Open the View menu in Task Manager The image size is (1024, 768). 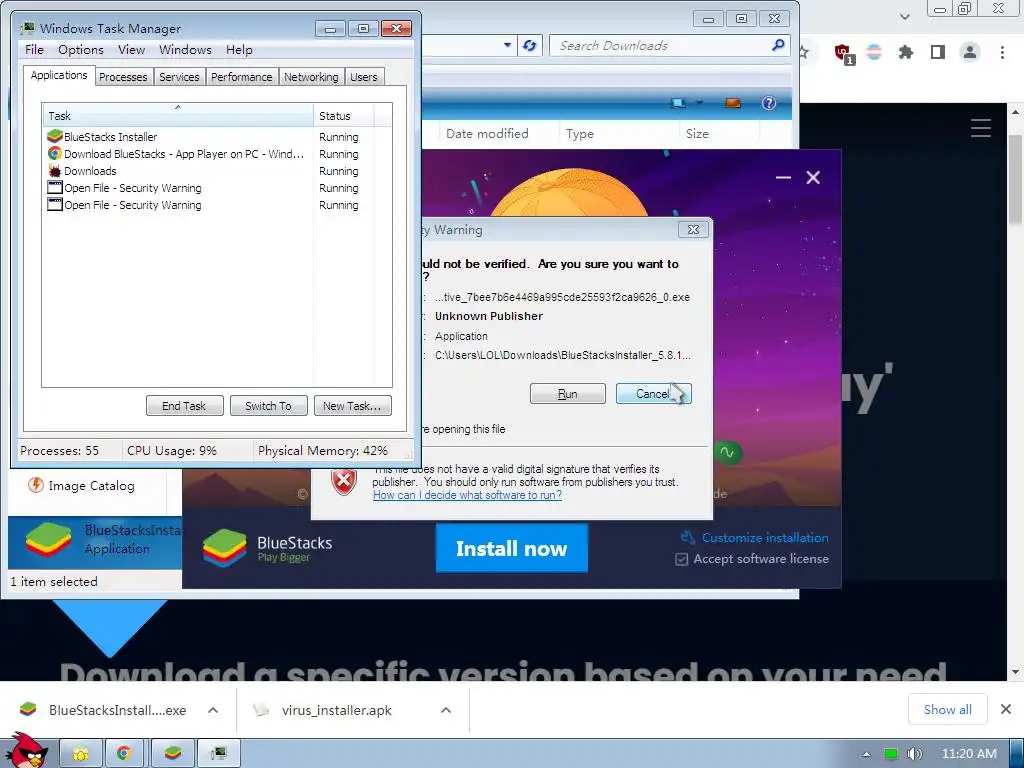coord(131,50)
